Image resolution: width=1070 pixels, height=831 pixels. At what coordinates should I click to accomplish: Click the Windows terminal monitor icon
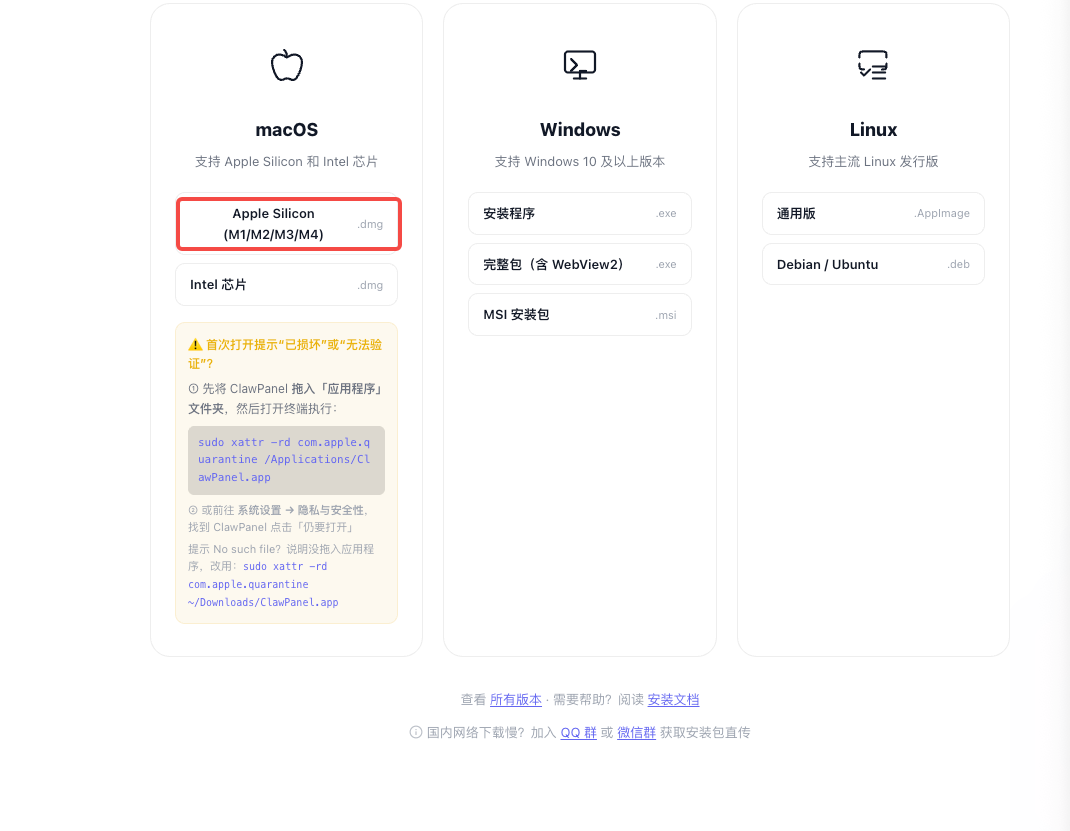point(580,65)
